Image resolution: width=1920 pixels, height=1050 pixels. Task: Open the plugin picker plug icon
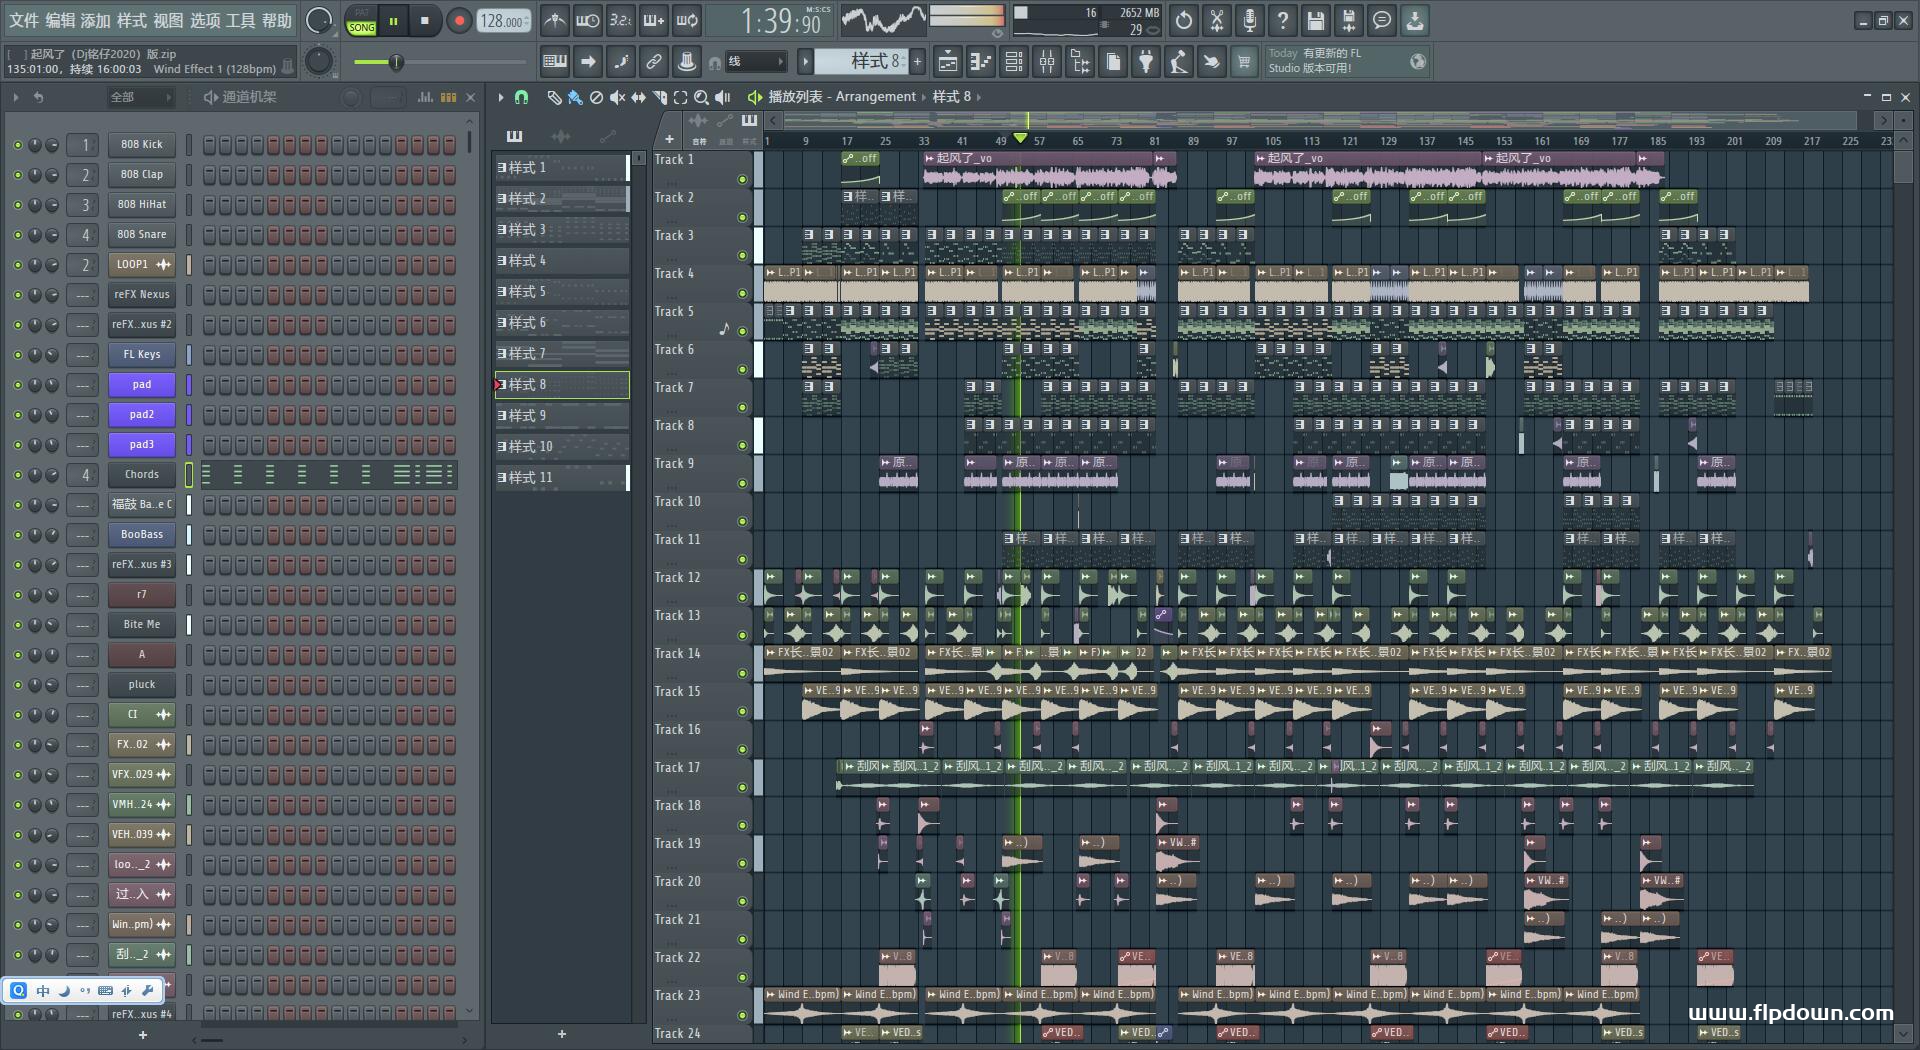click(1146, 62)
